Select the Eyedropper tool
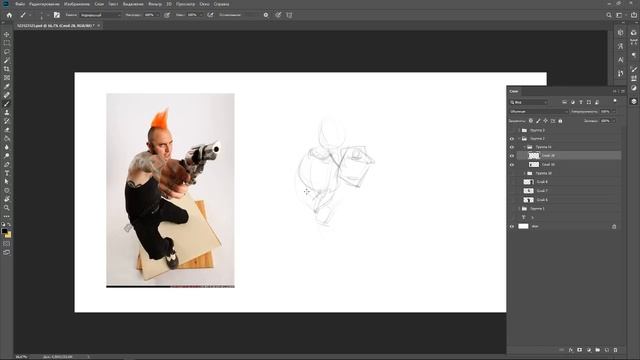Screen dimensions: 640x360 click(7, 87)
